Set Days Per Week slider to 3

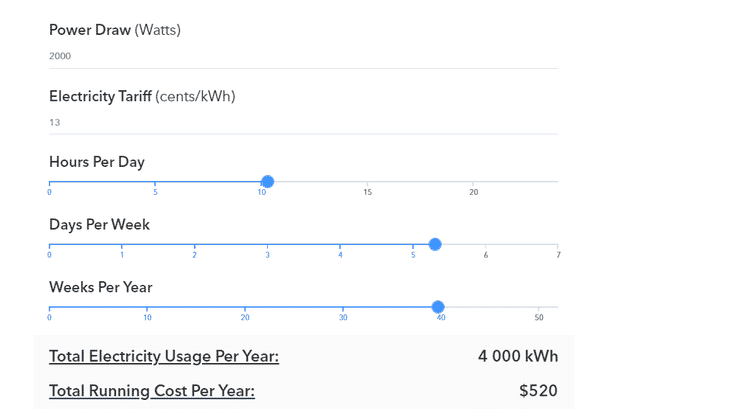[x=267, y=244]
